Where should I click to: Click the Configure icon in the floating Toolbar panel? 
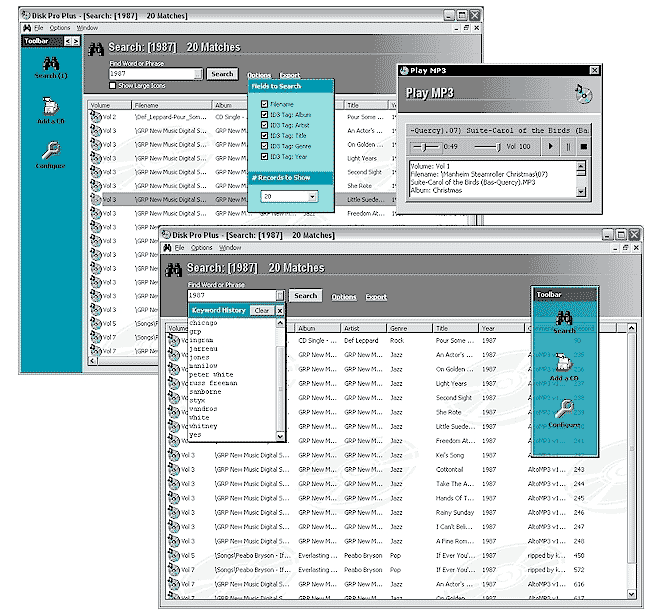pos(565,410)
